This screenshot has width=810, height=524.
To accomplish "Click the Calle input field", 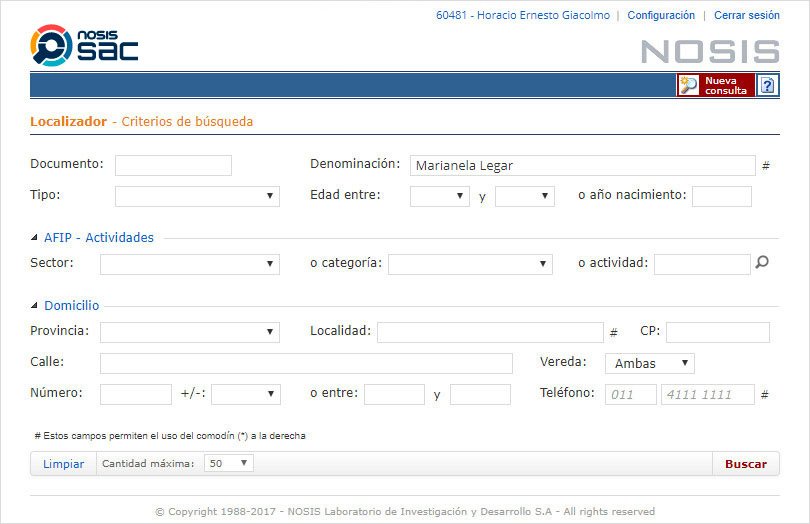I will pos(306,363).
